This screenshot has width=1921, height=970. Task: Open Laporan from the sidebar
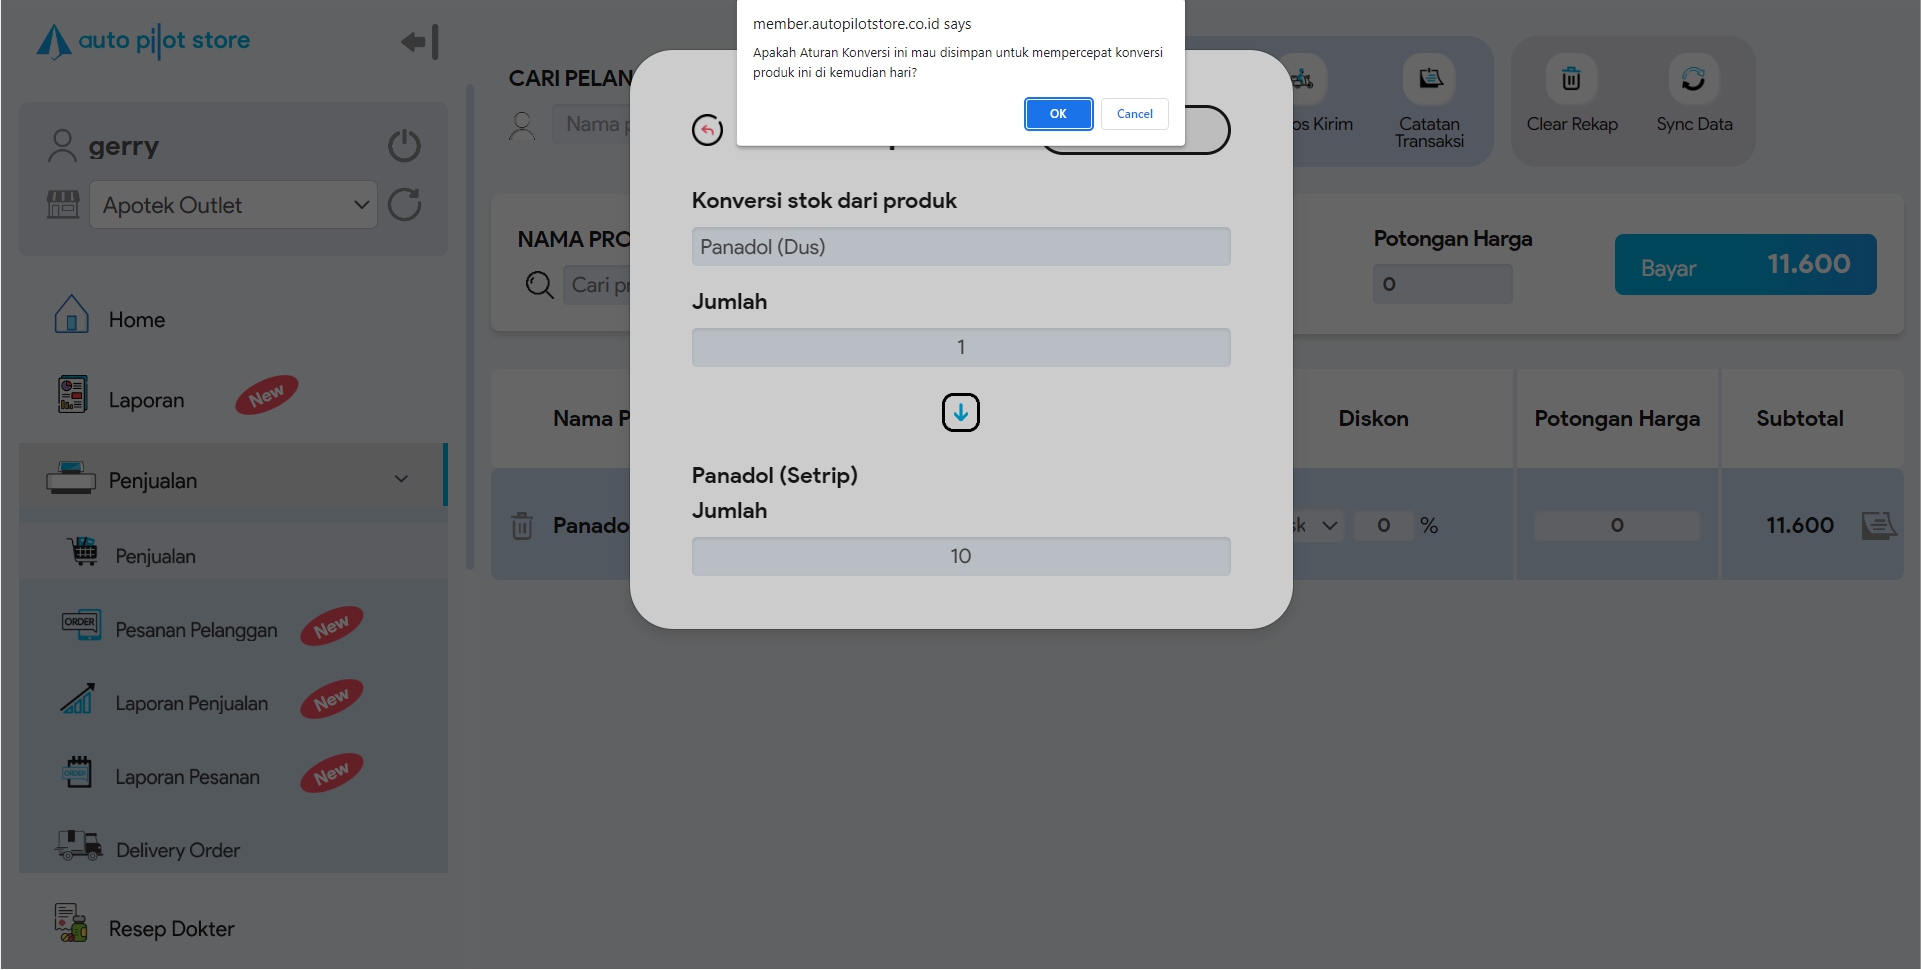tap(146, 400)
